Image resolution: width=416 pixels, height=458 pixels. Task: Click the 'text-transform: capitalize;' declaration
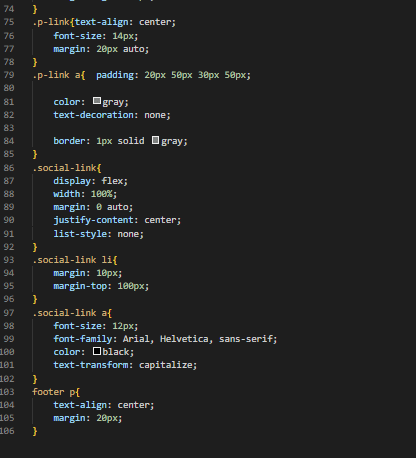click(x=125, y=365)
